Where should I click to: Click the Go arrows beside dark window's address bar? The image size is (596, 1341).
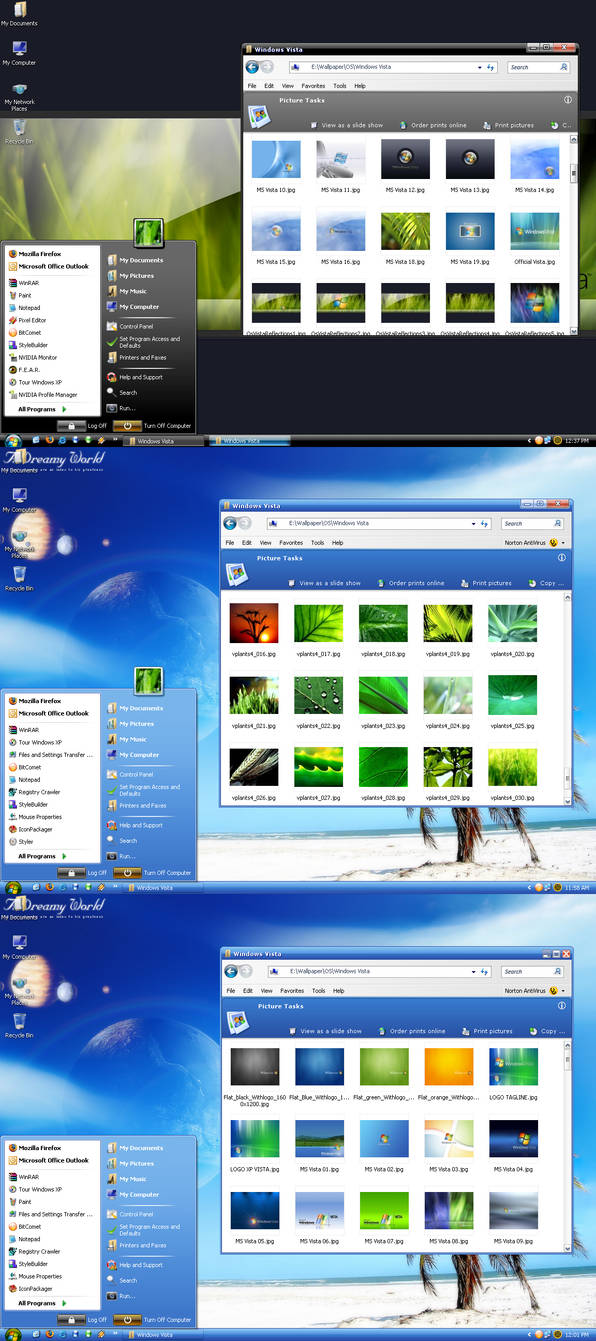(x=491, y=67)
